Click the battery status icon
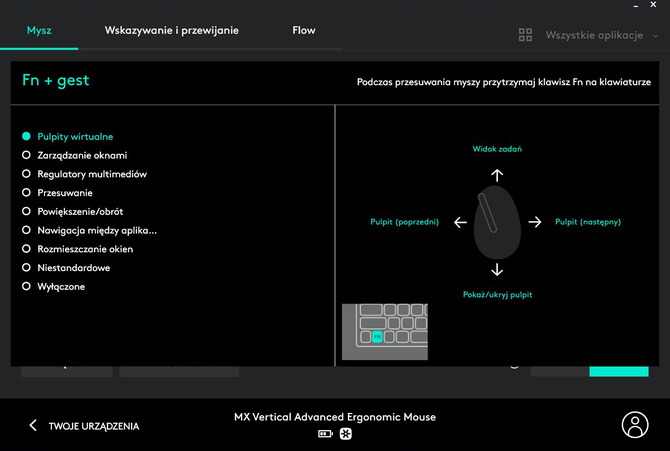Screen dimensions: 670x451 pyautogui.click(x=324, y=434)
